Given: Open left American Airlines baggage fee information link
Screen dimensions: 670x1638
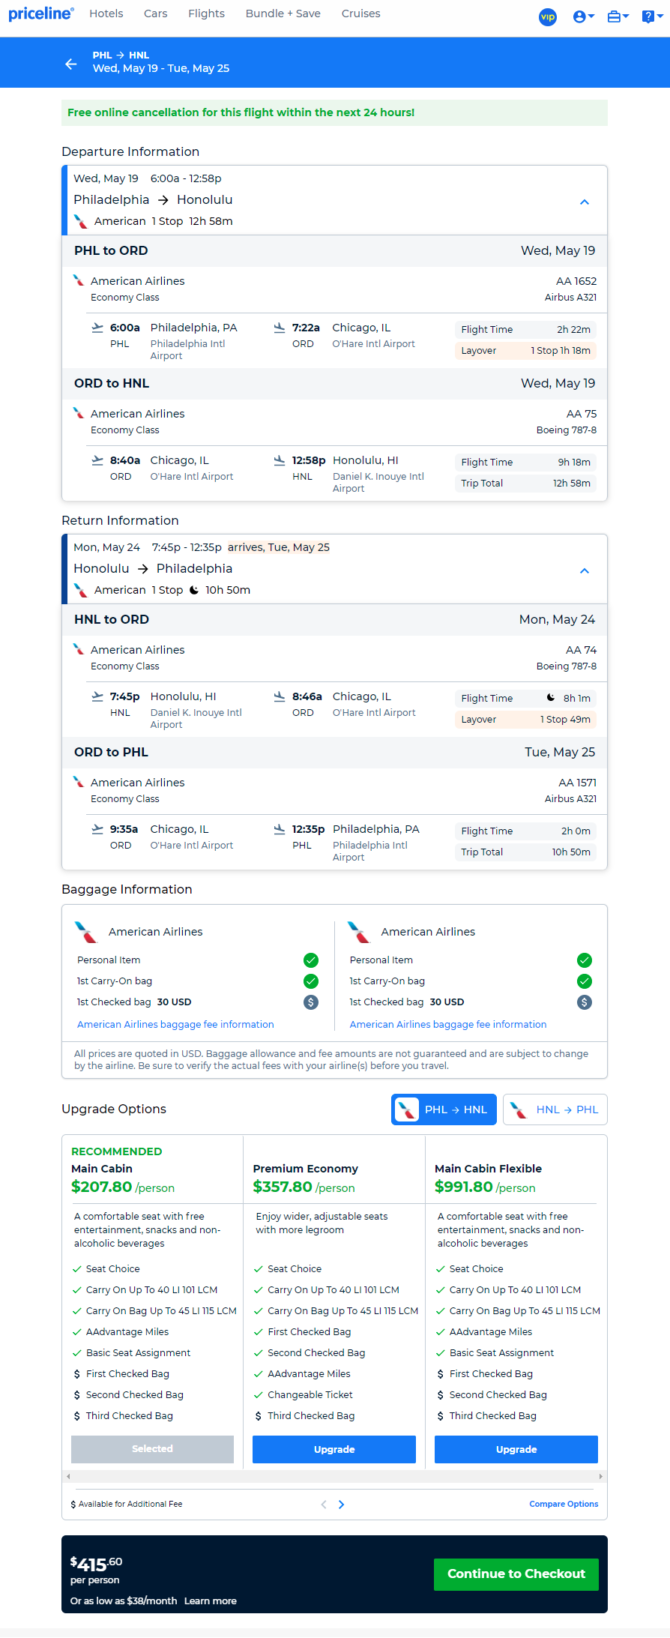Looking at the screenshot, I should [175, 1024].
